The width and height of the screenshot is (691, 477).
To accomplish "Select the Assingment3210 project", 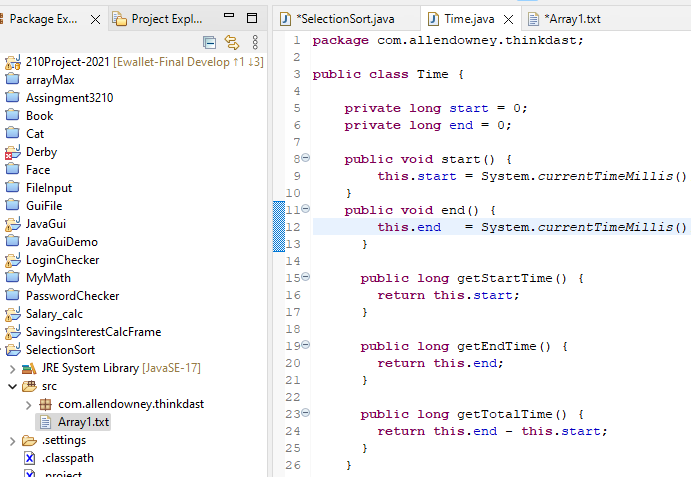I will pyautogui.click(x=69, y=98).
